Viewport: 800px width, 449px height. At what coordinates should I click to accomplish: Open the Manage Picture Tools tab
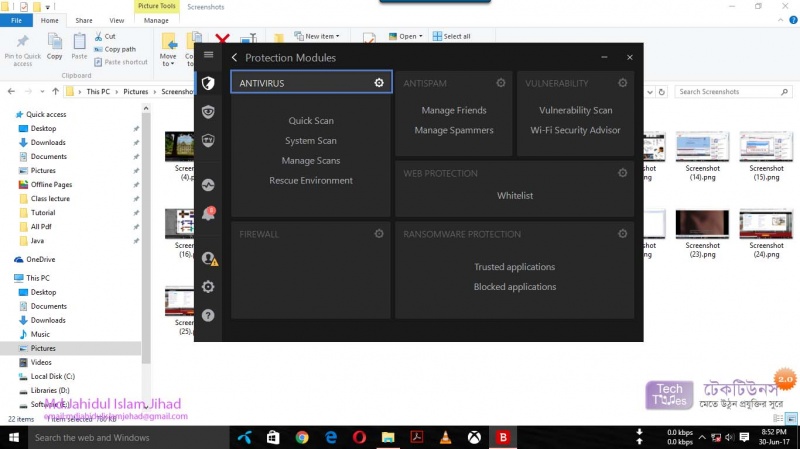tap(156, 20)
